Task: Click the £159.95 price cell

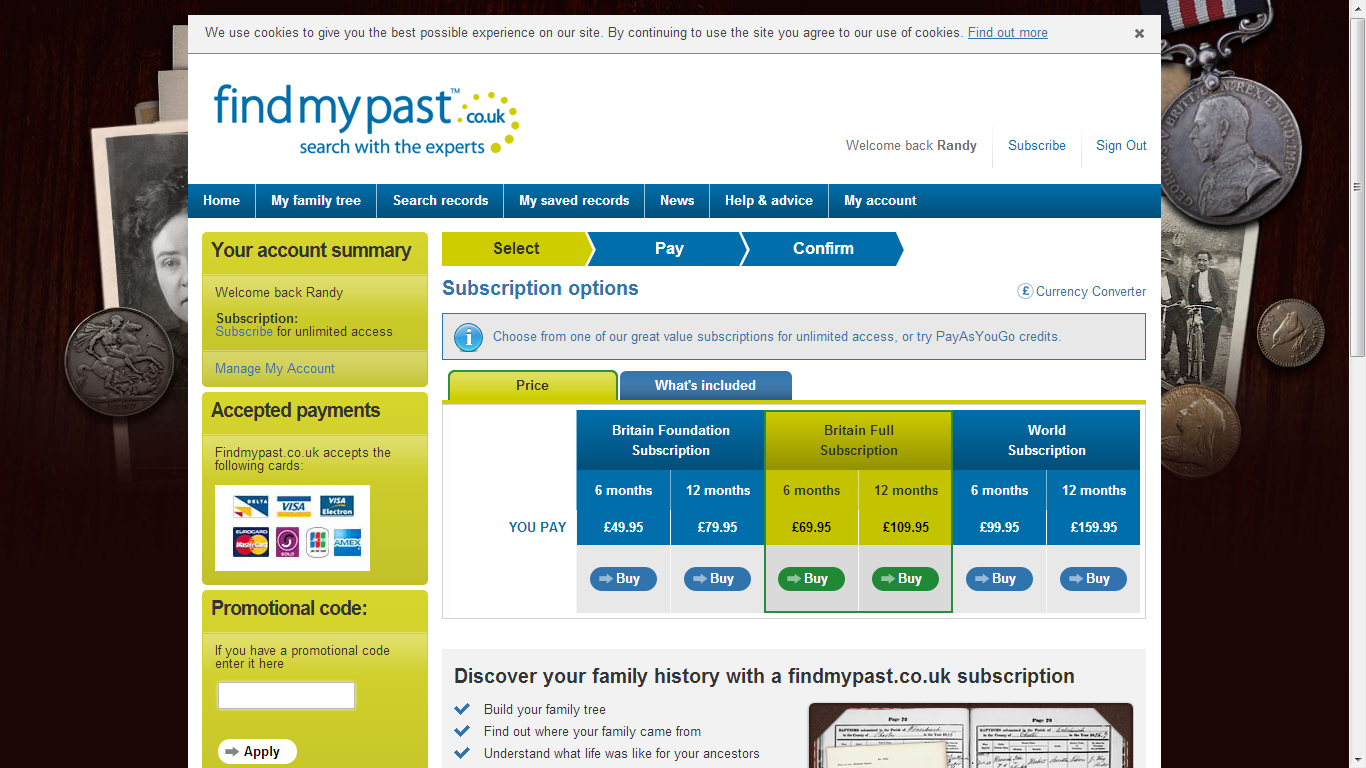Action: [1093, 527]
